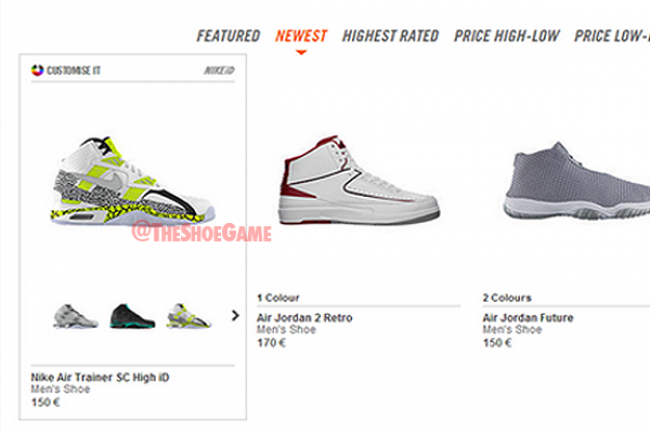Open the Air Jordan 2 Retro shoe image
This screenshot has width=650, height=433.
[359, 180]
